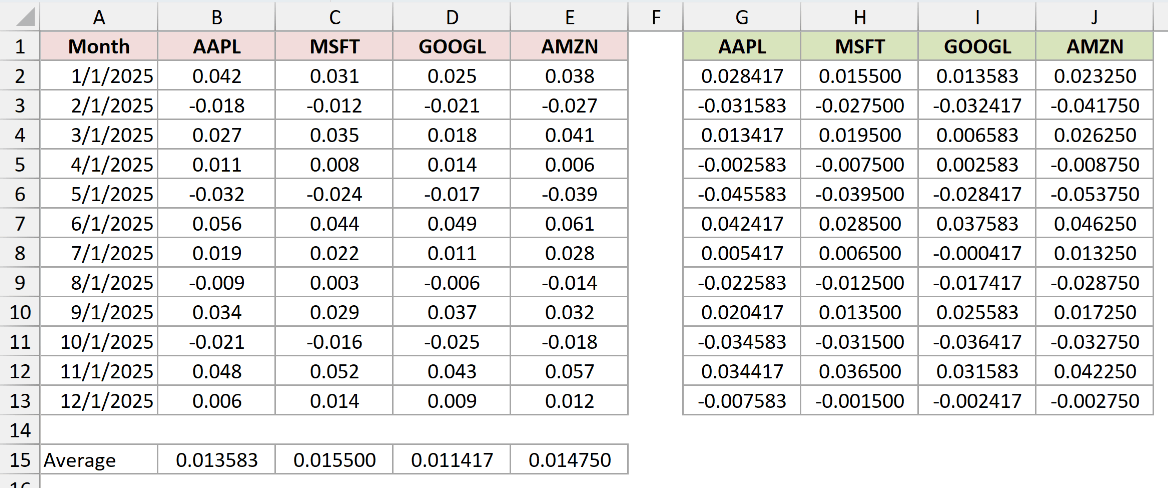Select cell containing 0.037
The width and height of the screenshot is (1168, 488).
[x=451, y=312]
